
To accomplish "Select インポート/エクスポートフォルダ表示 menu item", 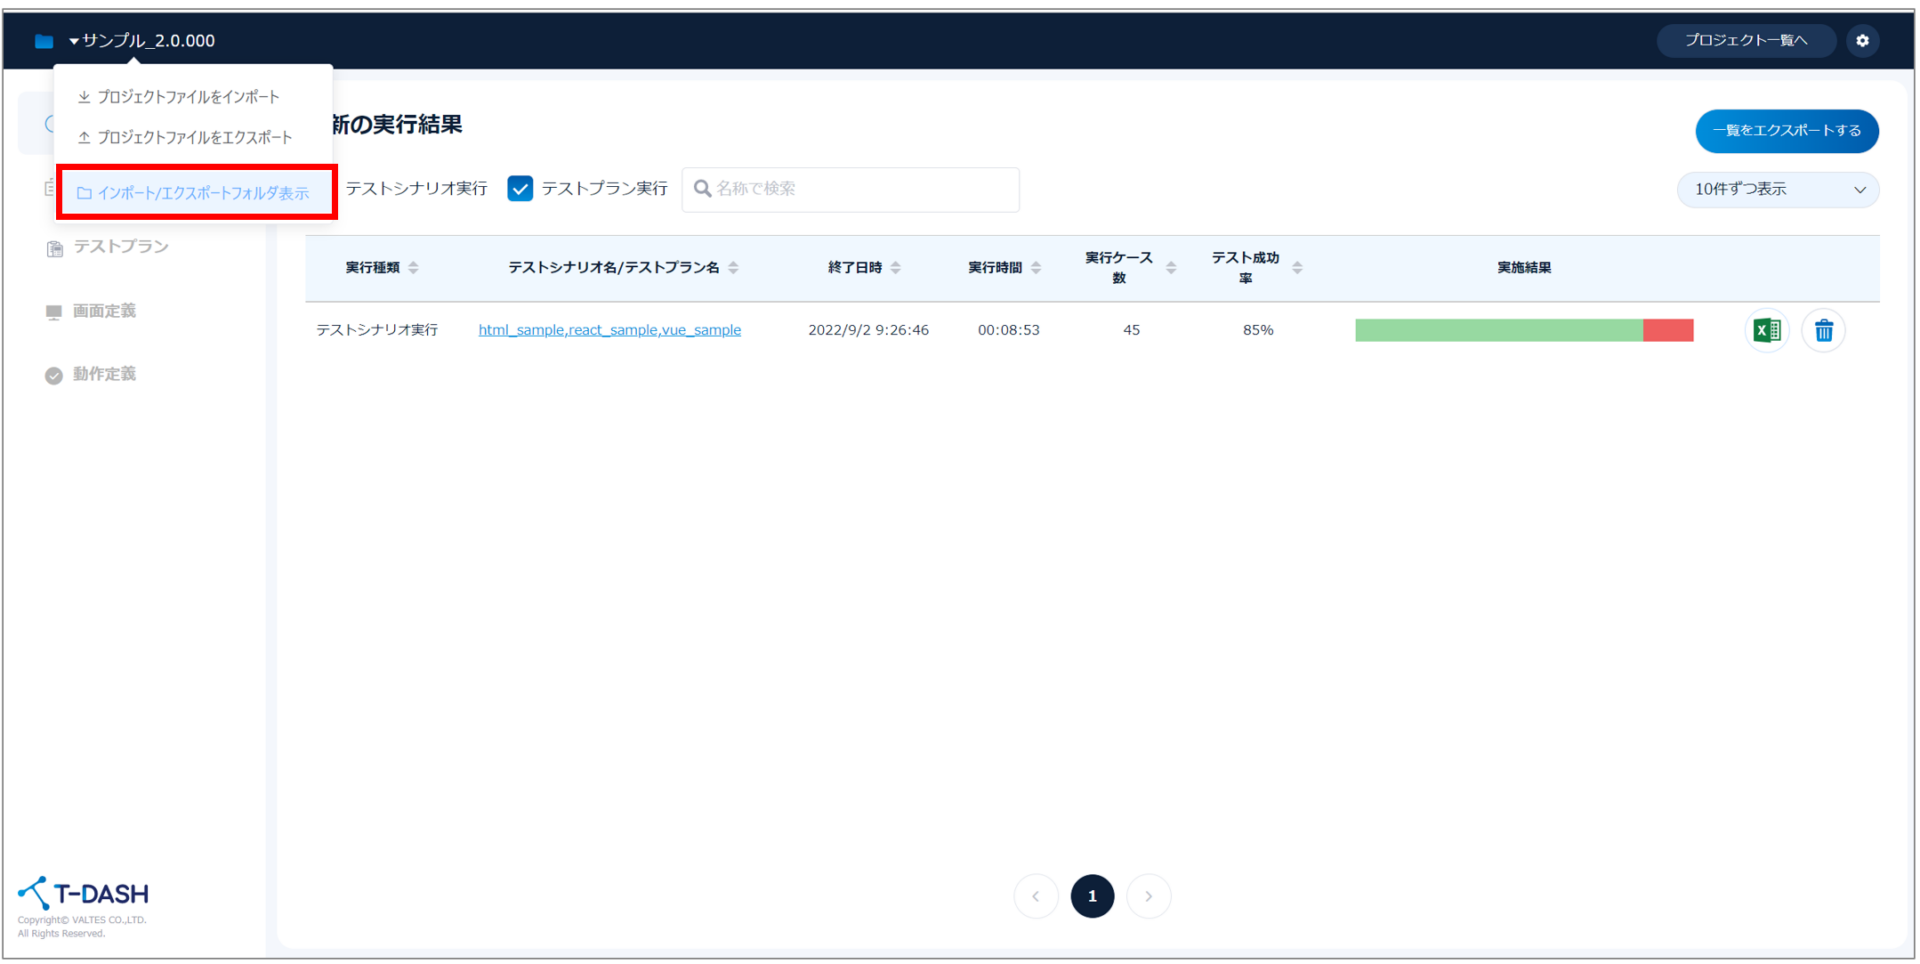I will 202,193.
